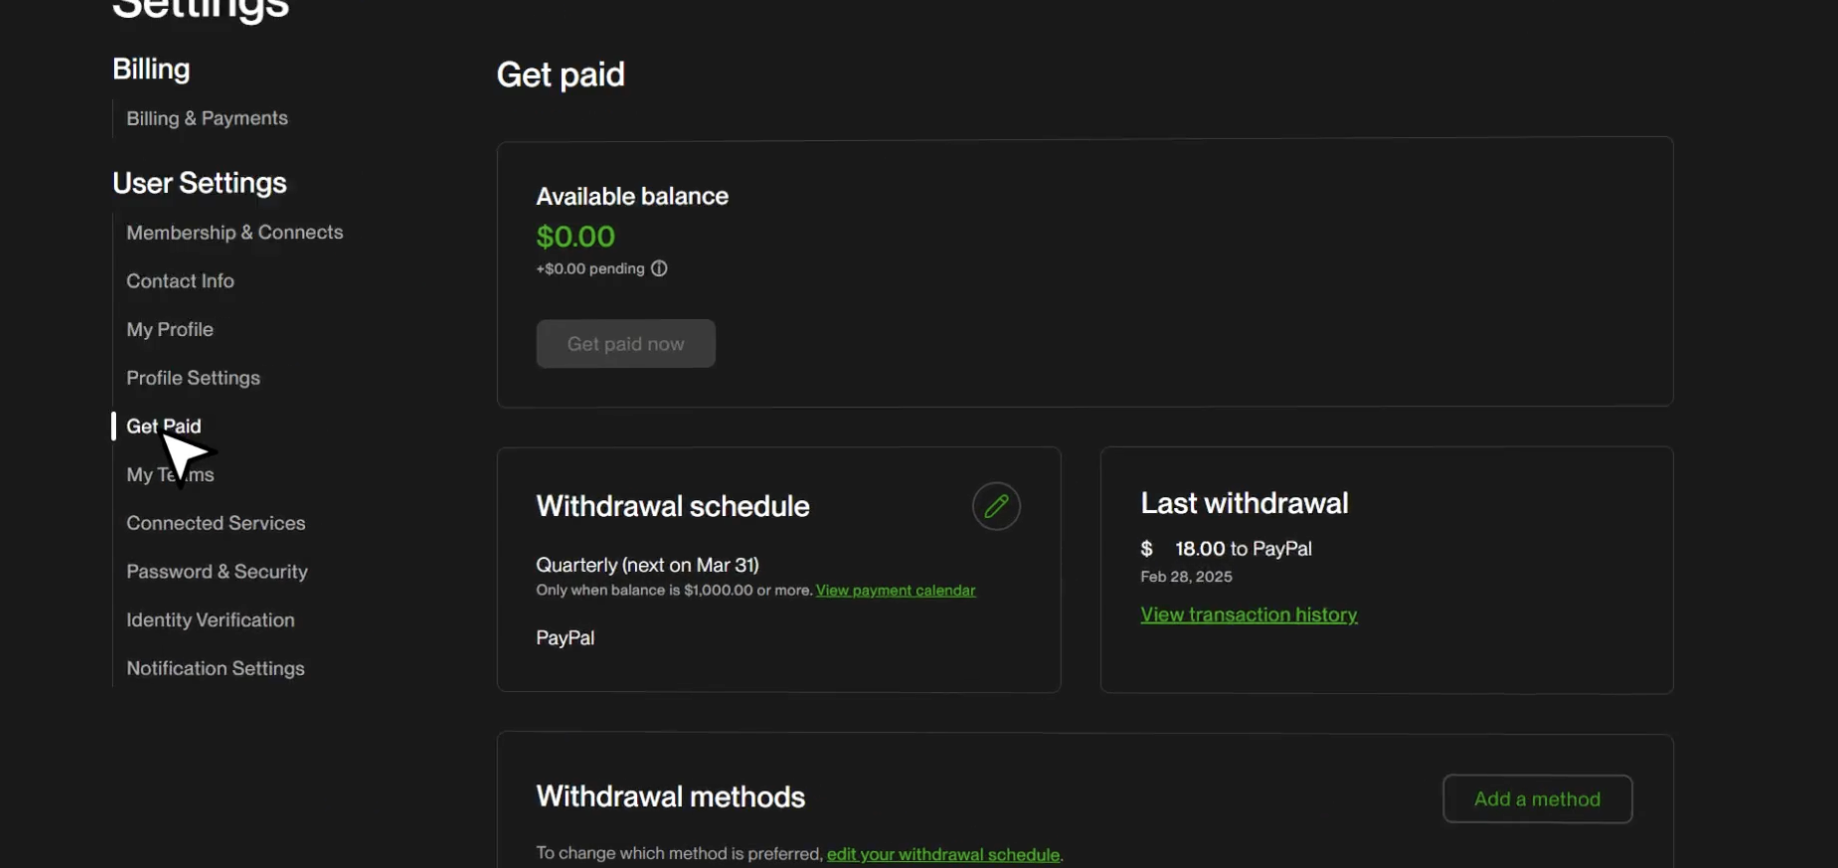Open Billing & Payments settings
1838x868 pixels.
tap(207, 118)
